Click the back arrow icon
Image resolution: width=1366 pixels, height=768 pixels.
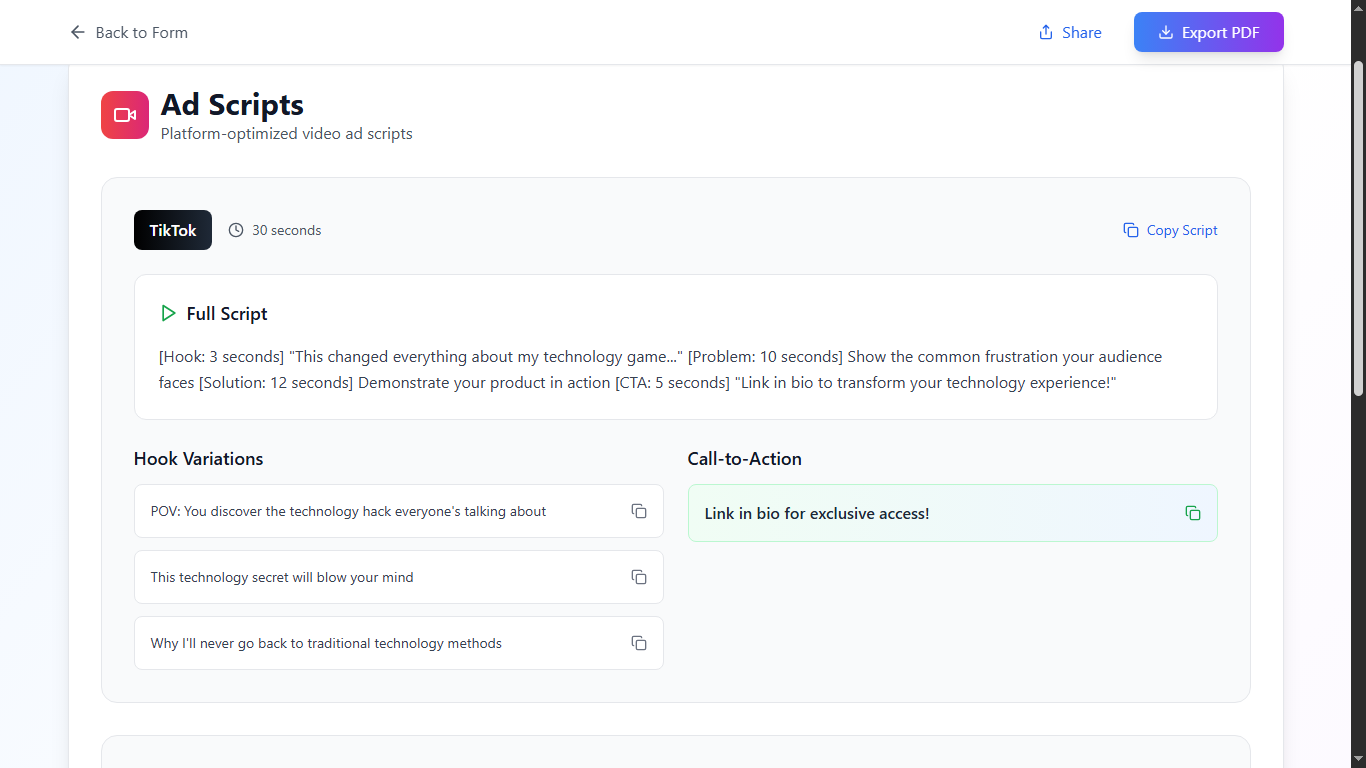(77, 32)
